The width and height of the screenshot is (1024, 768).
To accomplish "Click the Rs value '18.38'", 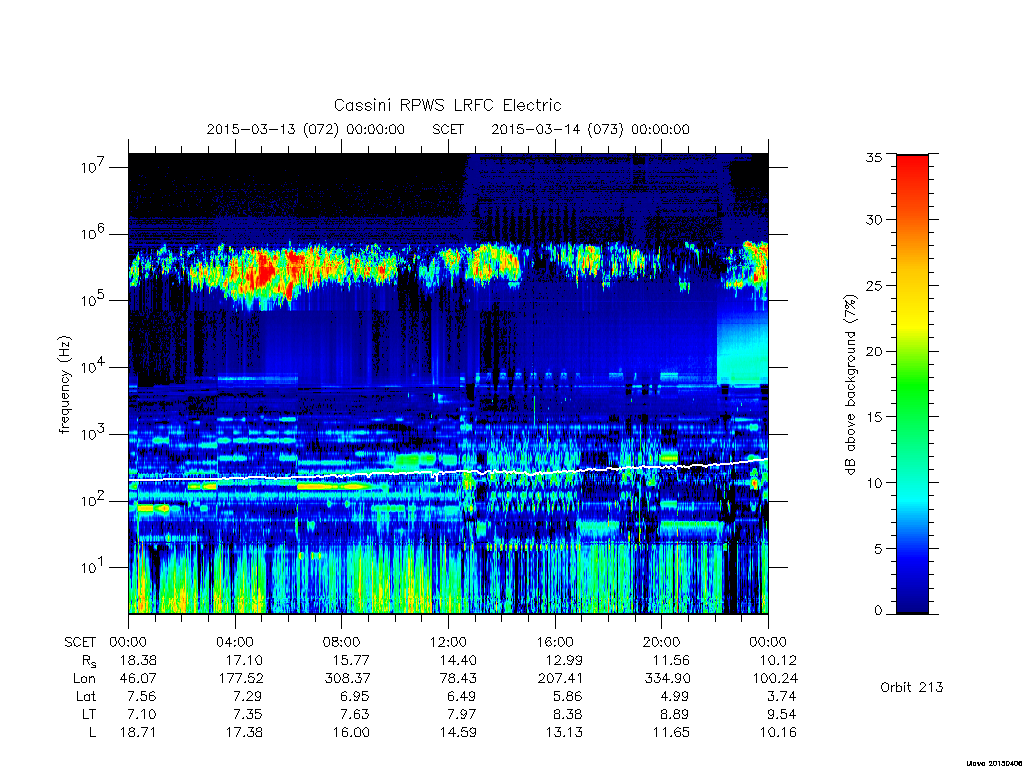I will pyautogui.click(x=138, y=660).
